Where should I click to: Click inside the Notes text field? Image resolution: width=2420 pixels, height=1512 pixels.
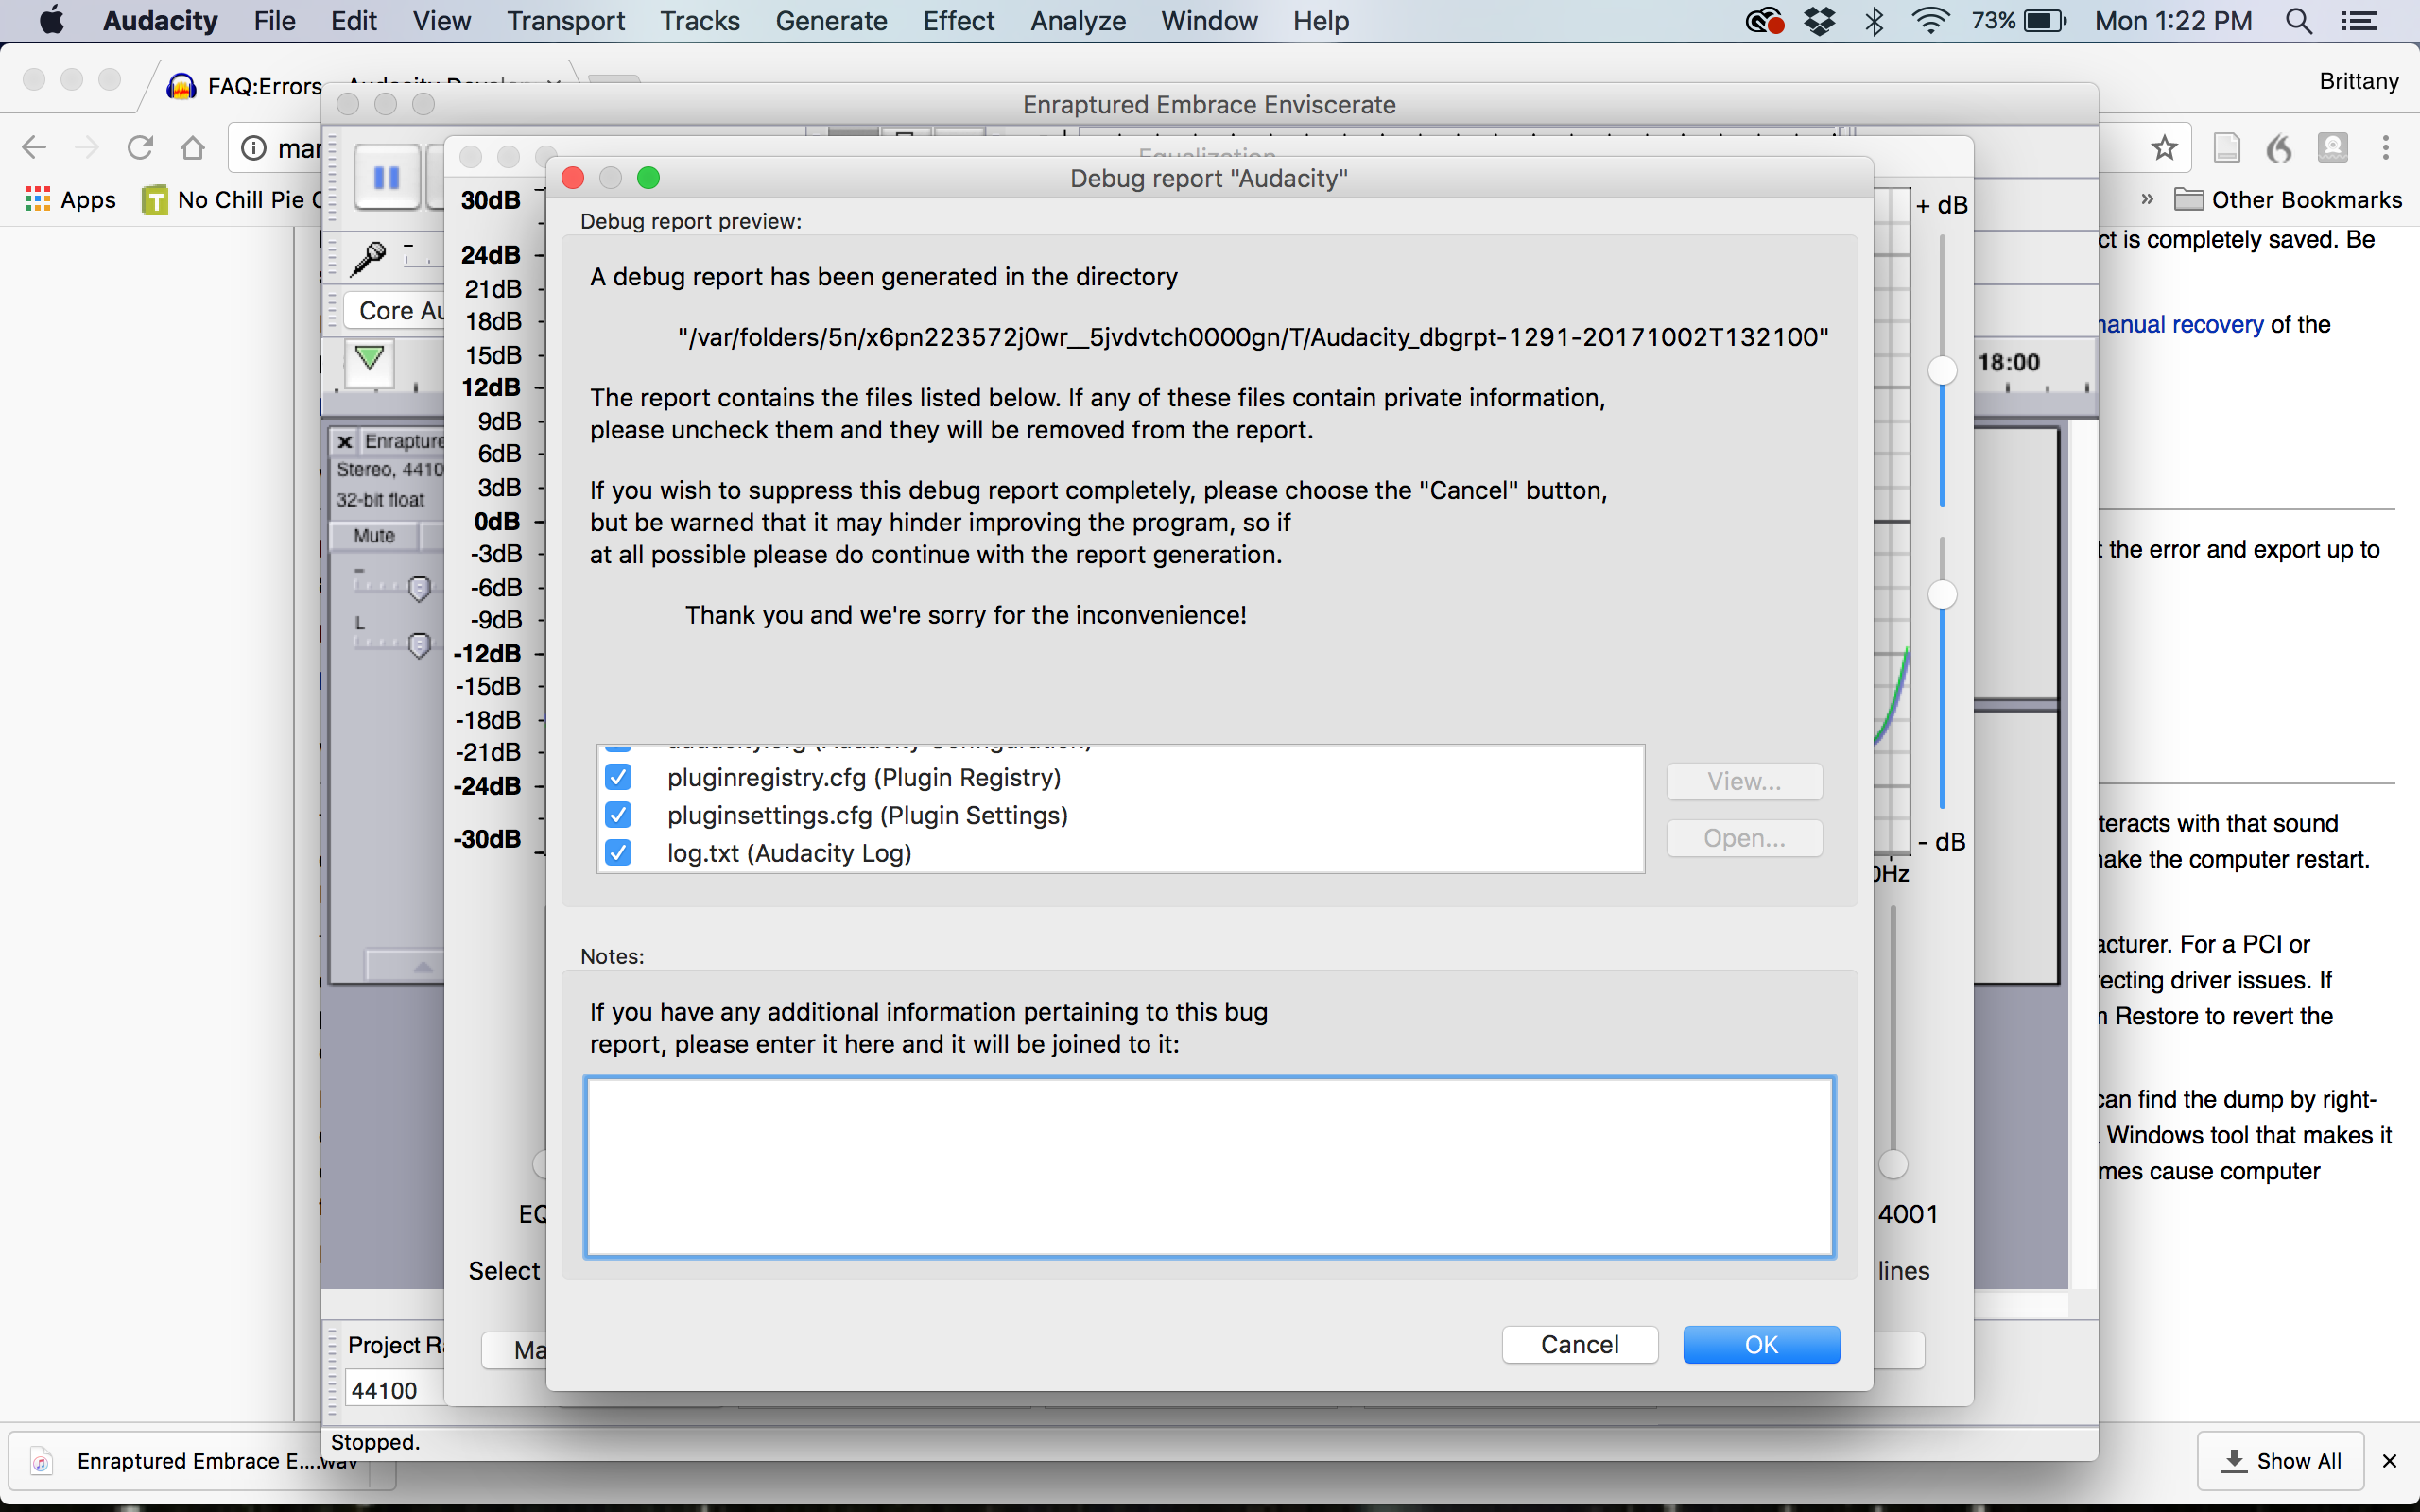1209,1166
